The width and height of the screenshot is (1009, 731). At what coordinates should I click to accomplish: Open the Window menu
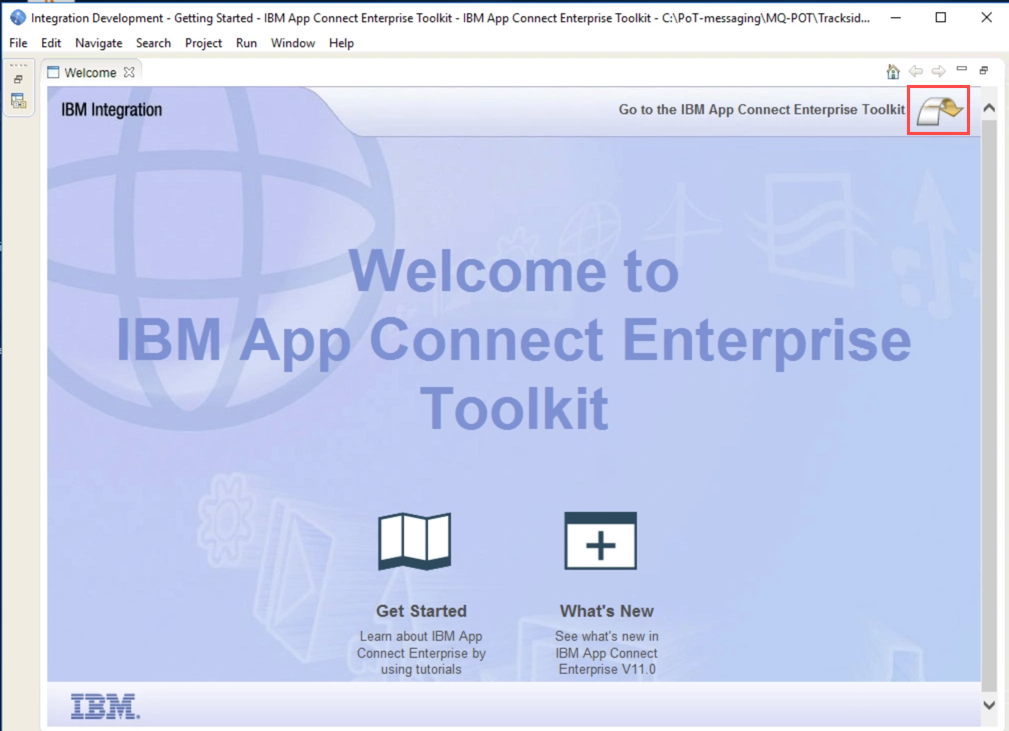293,43
